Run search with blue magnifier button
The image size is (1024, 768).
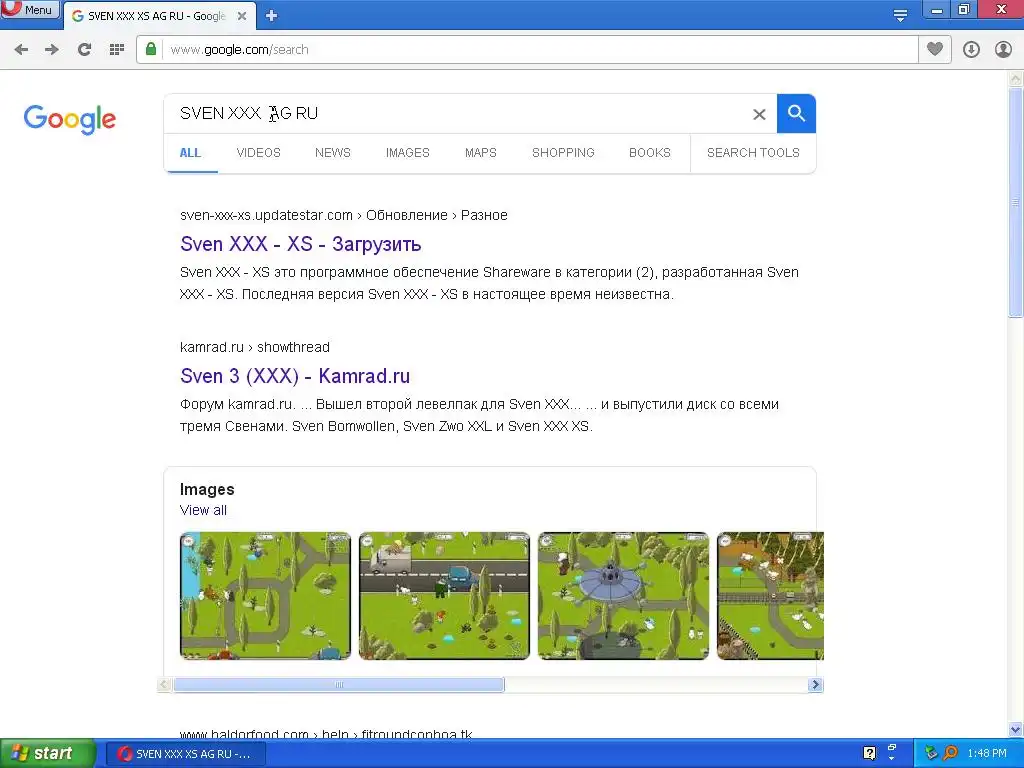[x=796, y=114]
